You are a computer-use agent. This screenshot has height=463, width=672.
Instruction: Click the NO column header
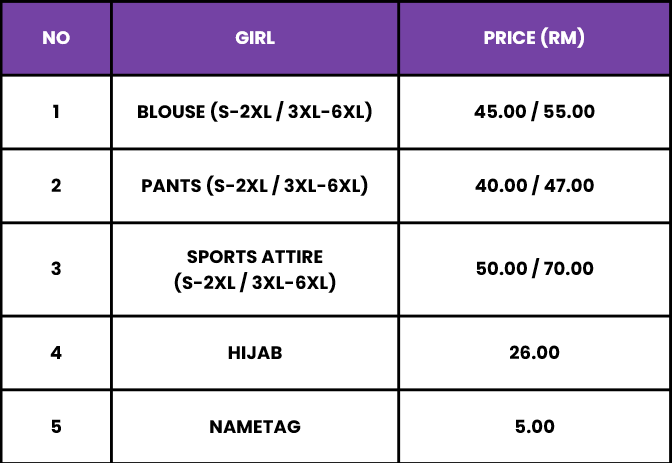point(56,38)
